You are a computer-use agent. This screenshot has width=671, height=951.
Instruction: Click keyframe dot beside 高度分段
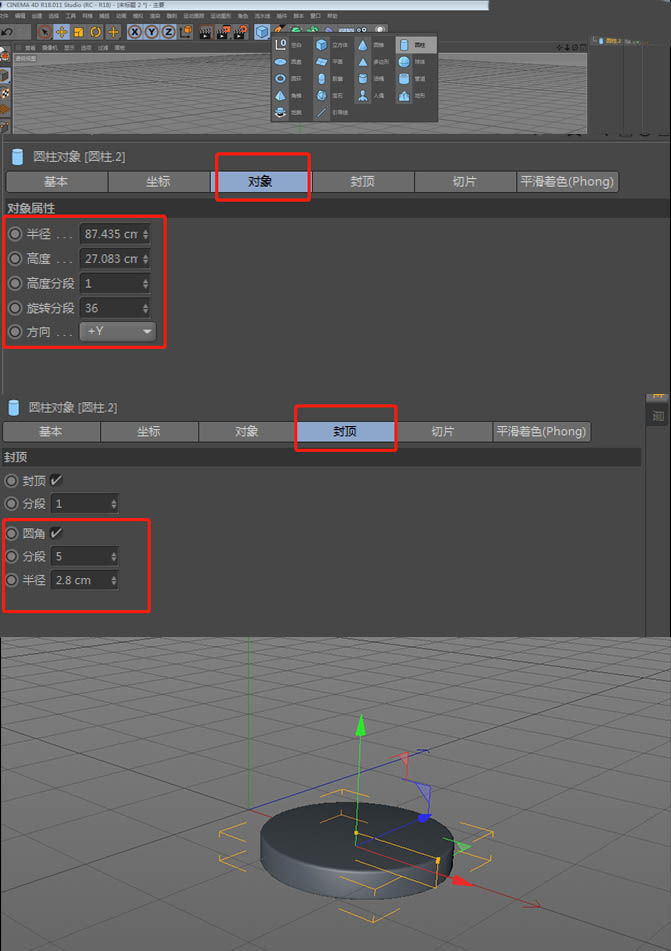point(15,283)
